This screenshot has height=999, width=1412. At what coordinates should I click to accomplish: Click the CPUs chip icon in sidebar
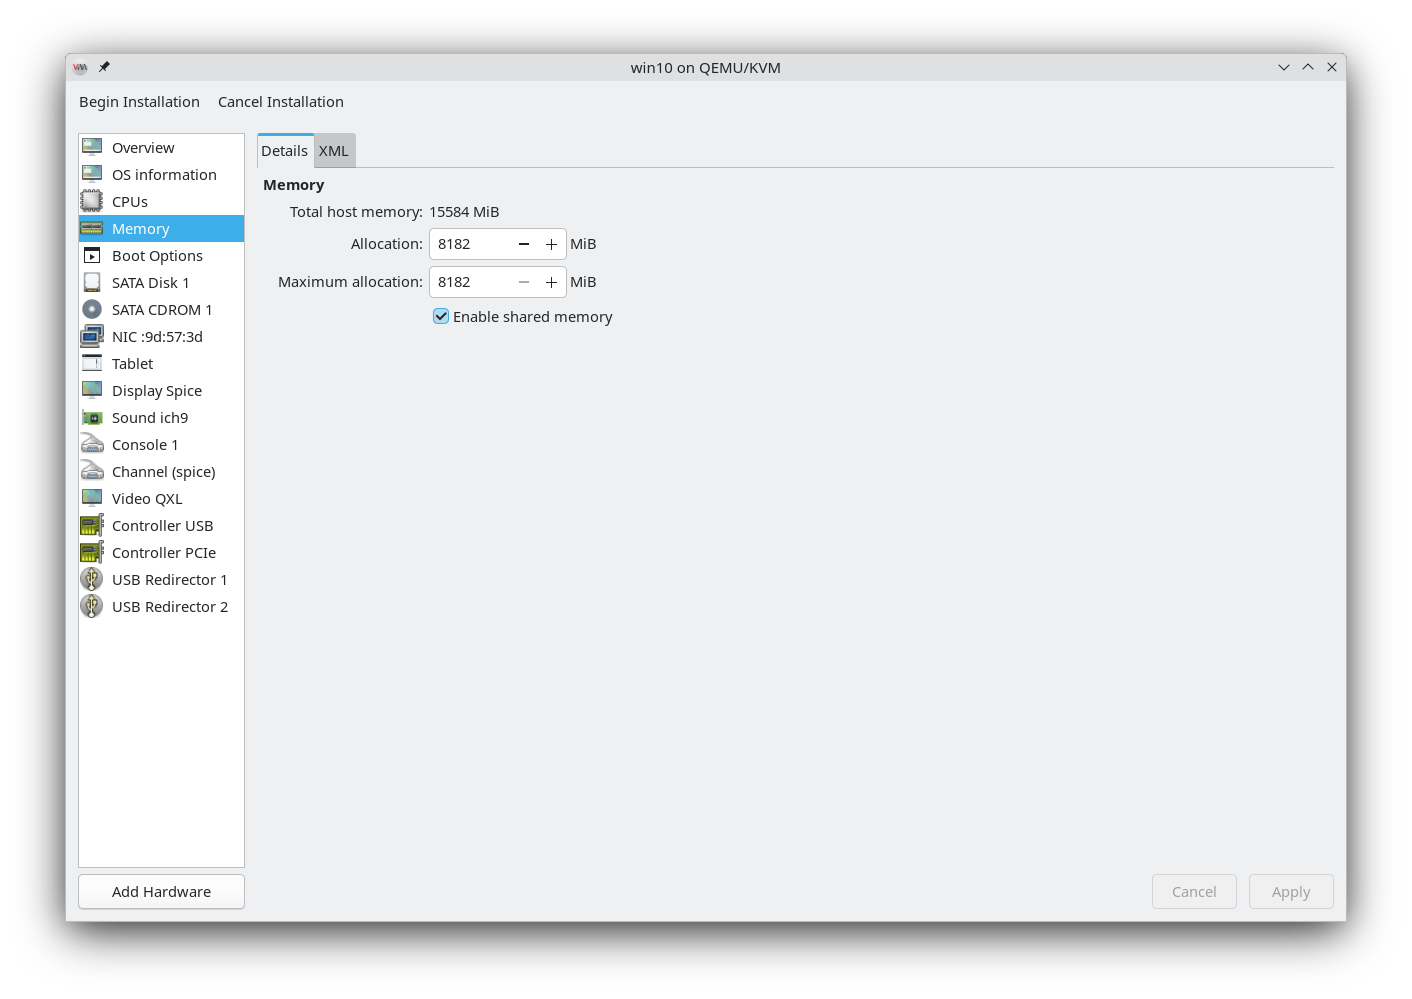click(92, 201)
